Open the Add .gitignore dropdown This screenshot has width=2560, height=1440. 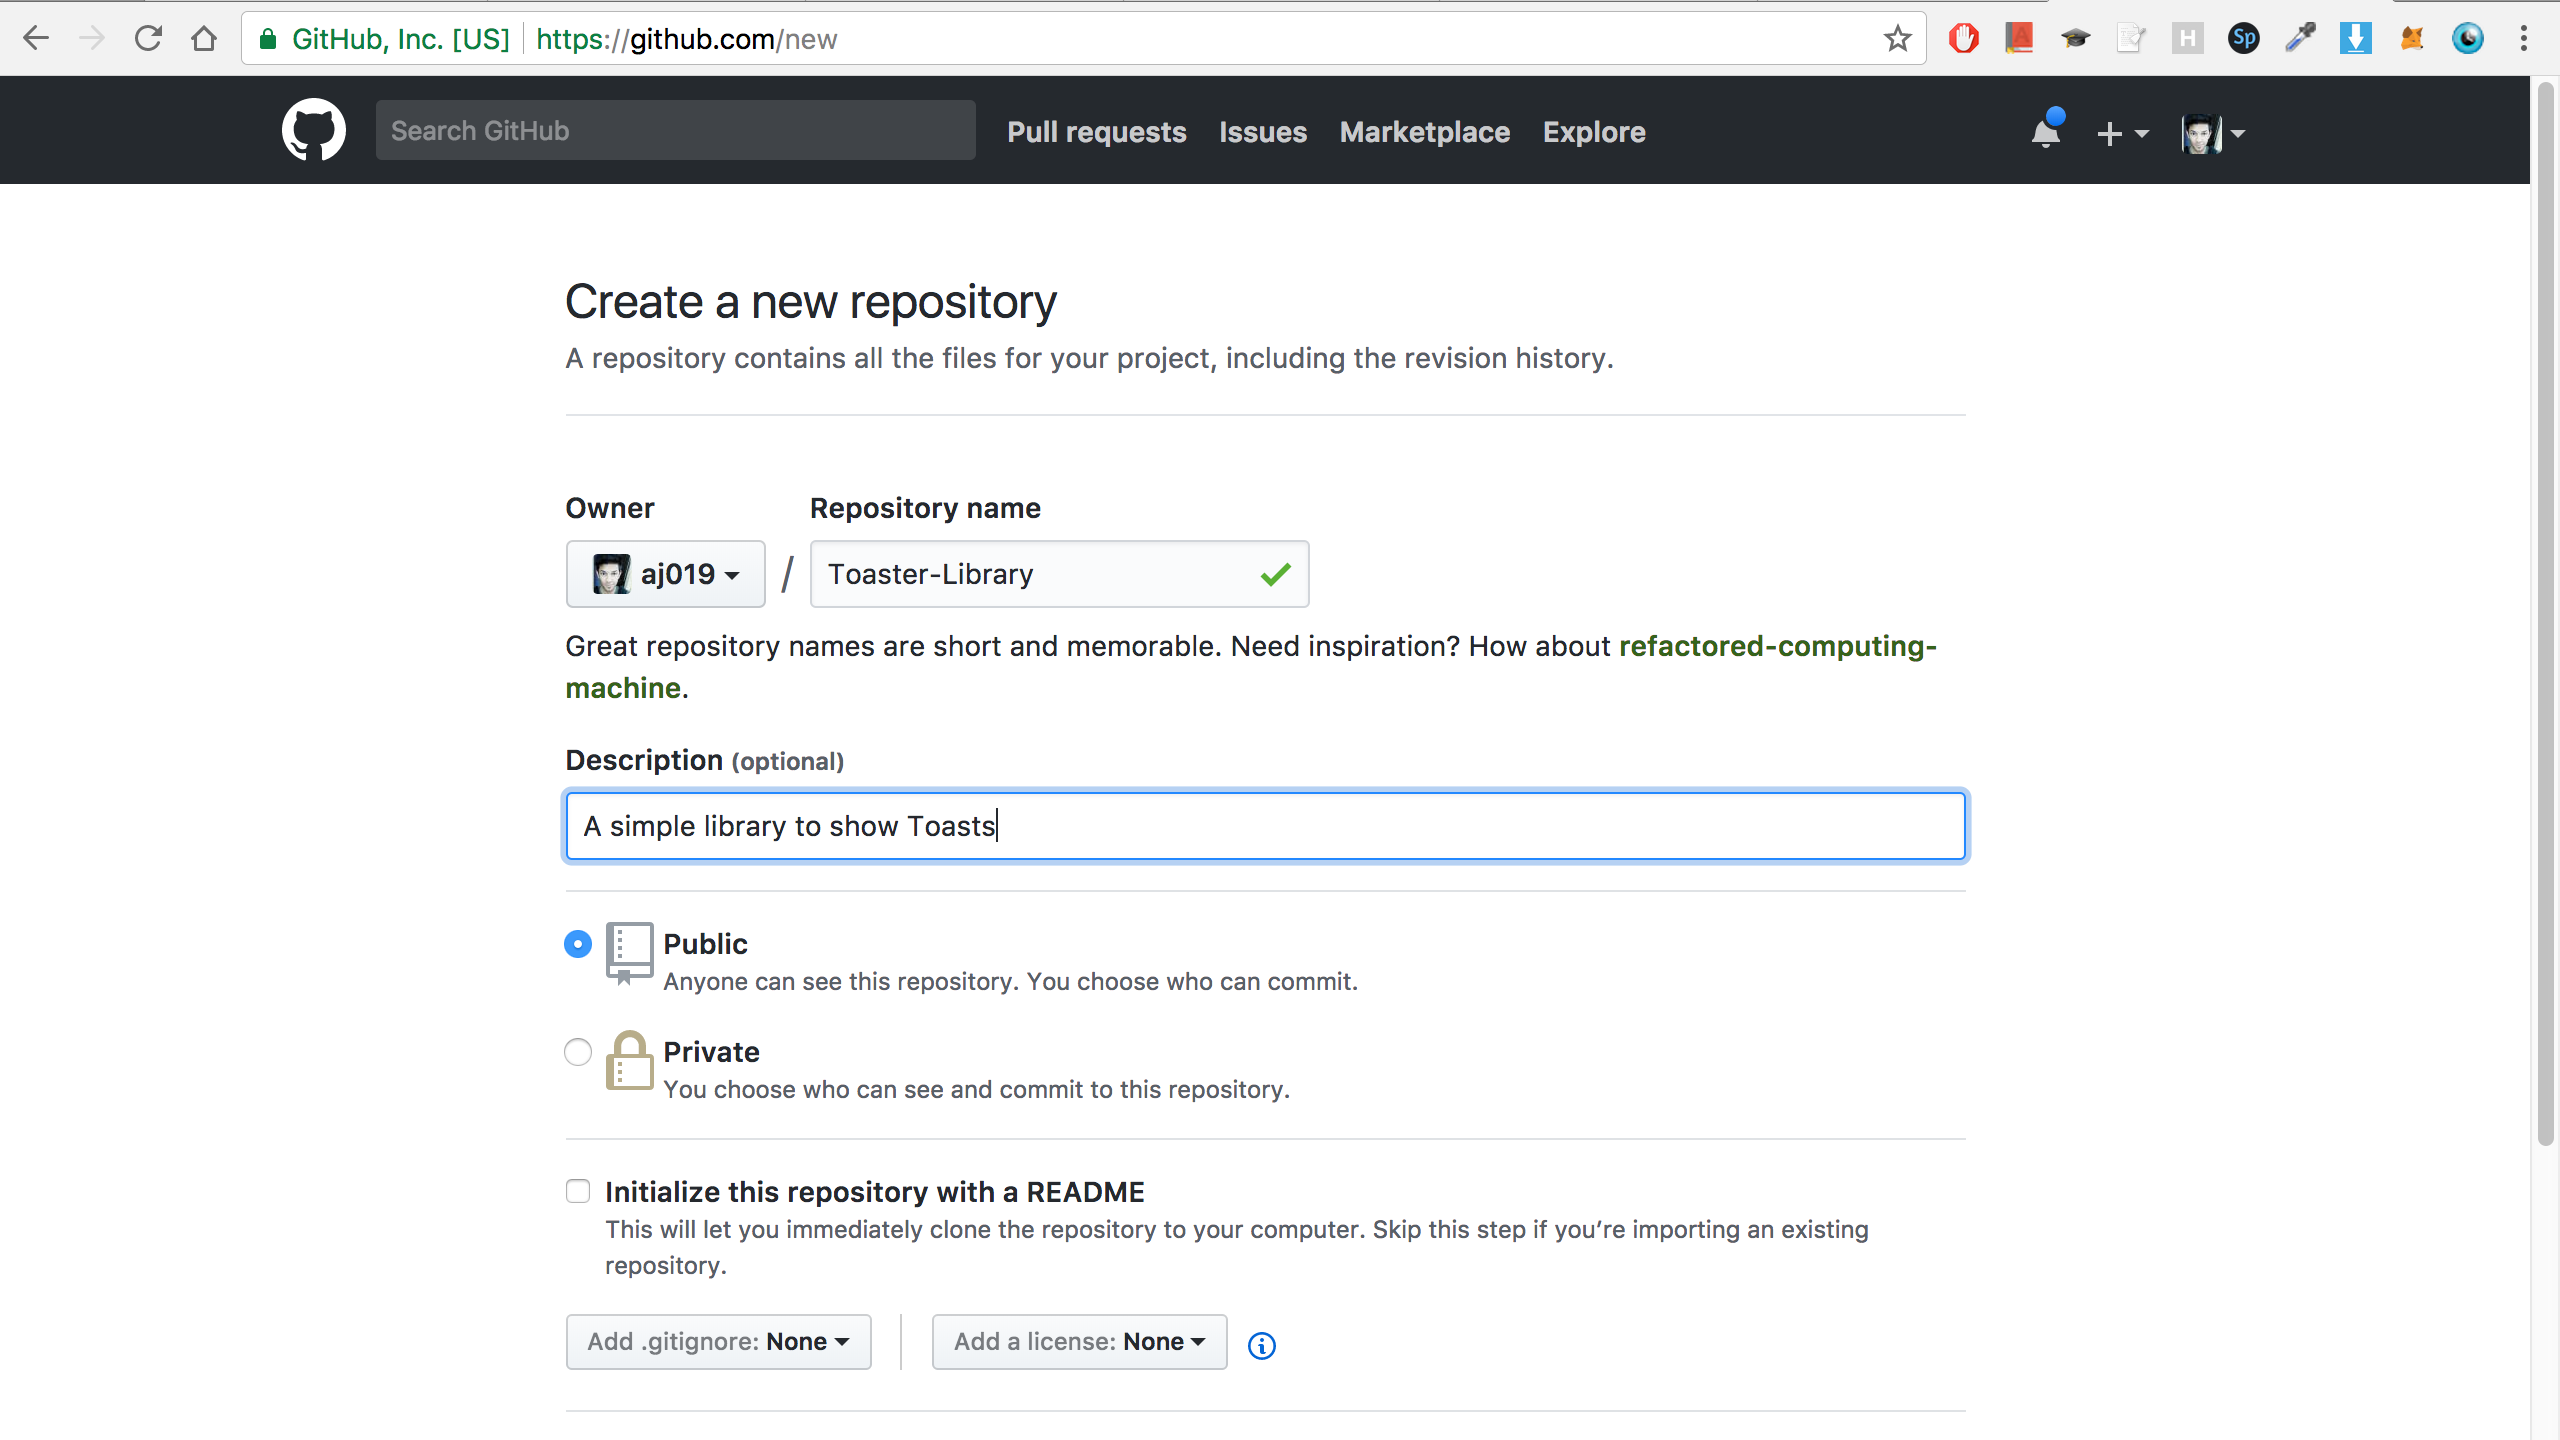(717, 1341)
